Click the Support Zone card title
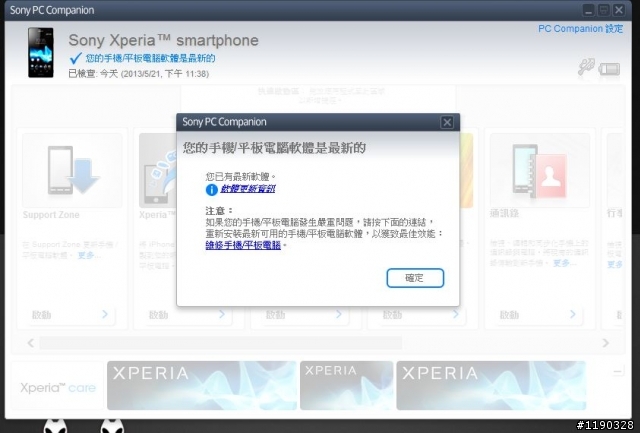This screenshot has width=640, height=433. [x=51, y=215]
